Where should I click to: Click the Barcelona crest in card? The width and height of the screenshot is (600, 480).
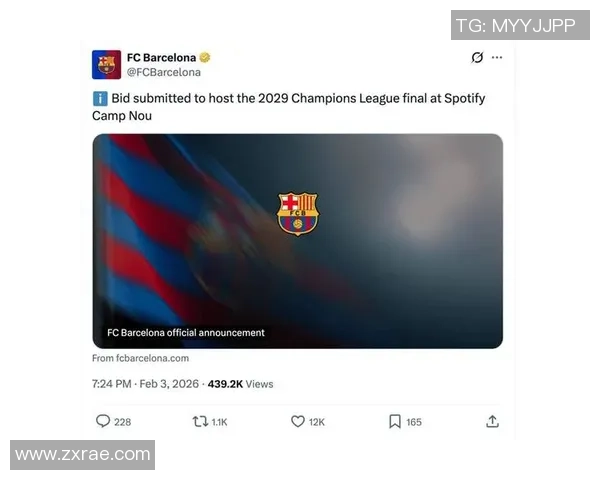[298, 214]
